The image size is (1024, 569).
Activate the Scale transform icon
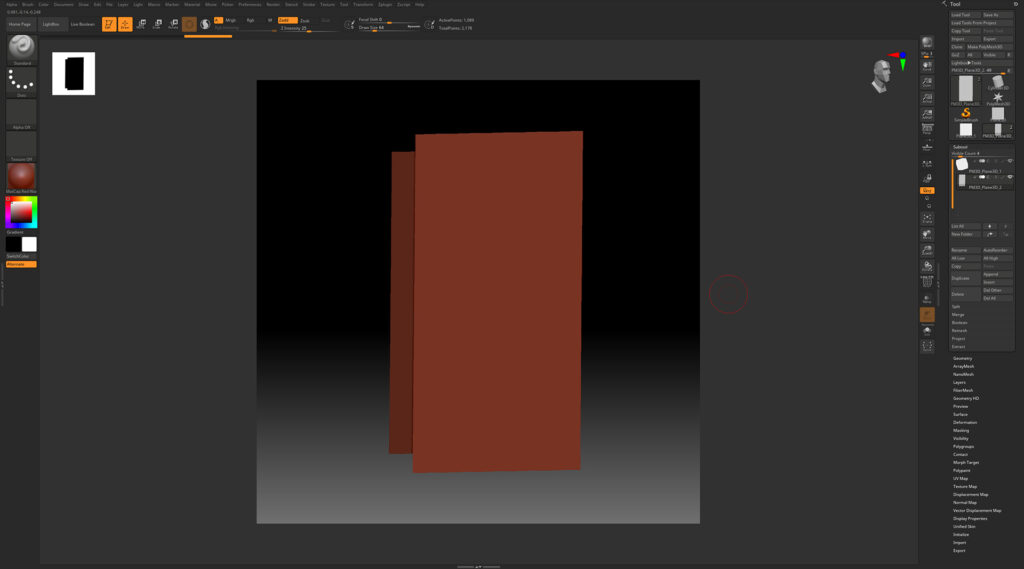[x=157, y=24]
